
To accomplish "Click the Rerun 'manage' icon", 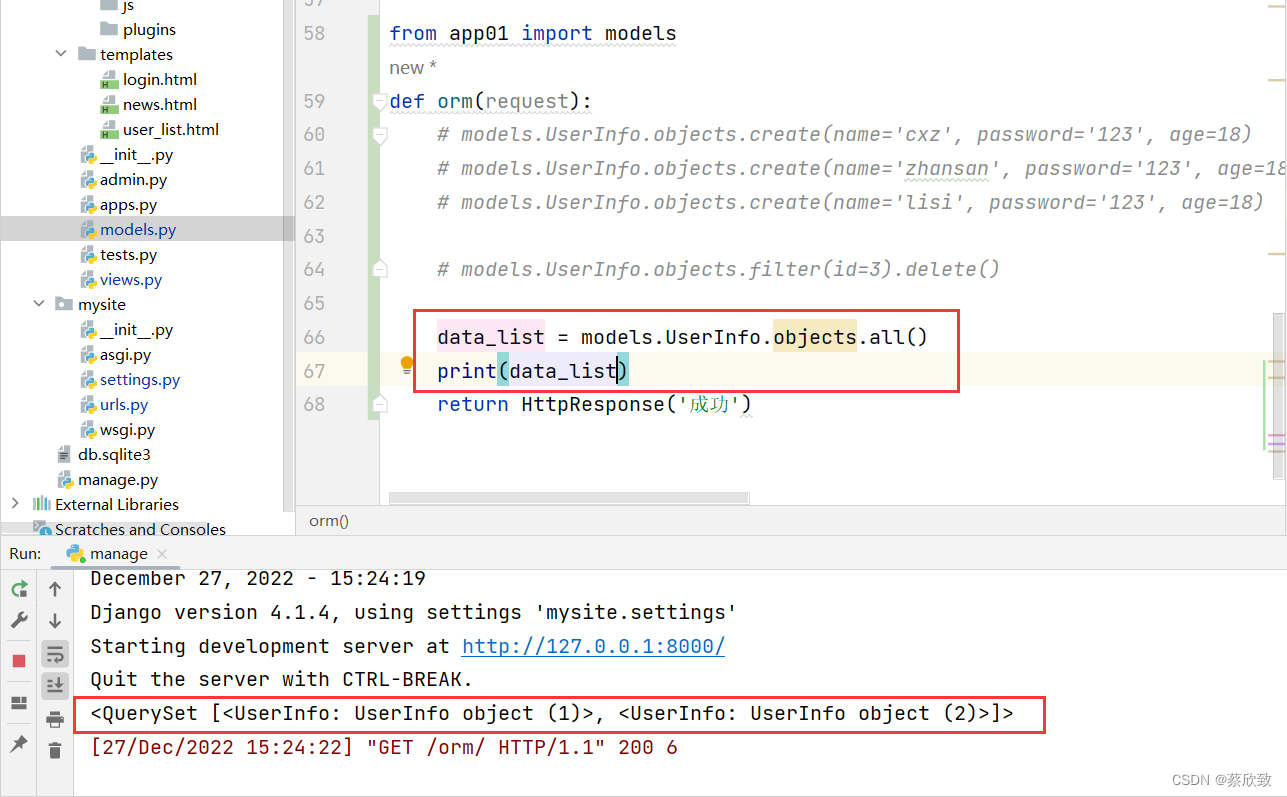I will coord(19,589).
